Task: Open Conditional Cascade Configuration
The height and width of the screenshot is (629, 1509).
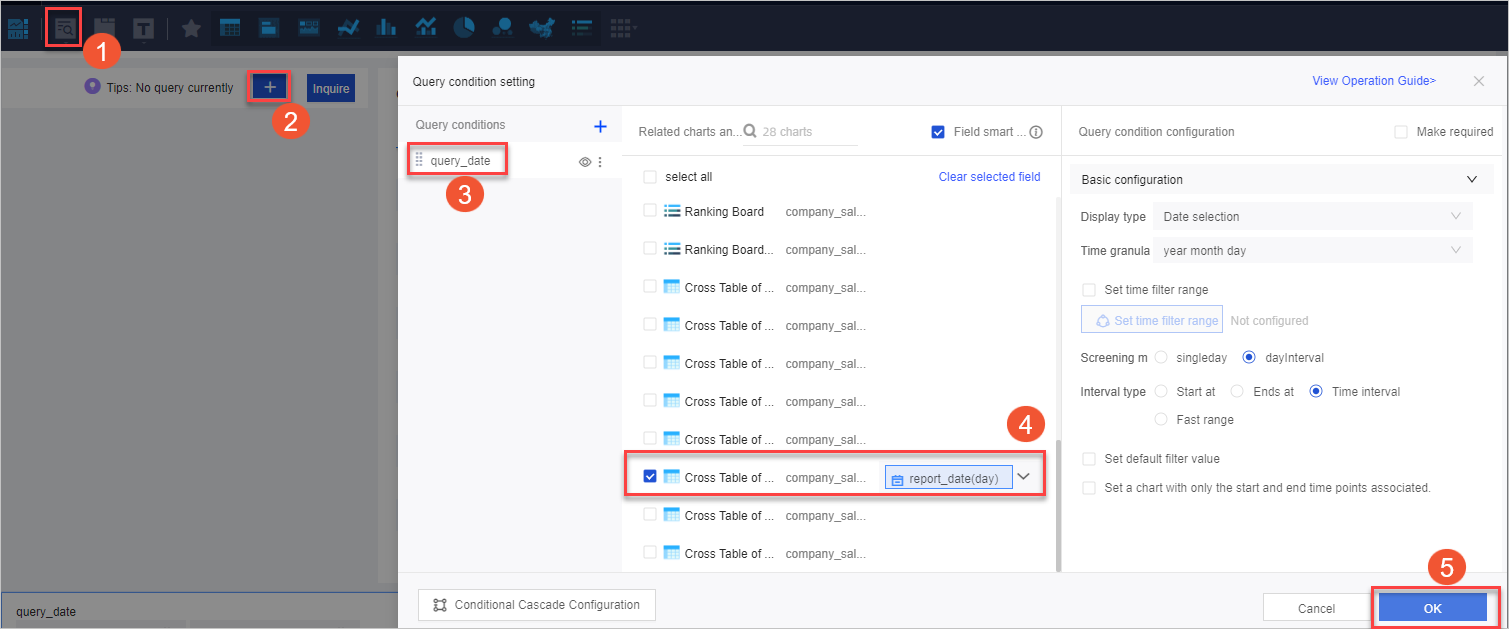Action: coord(536,605)
